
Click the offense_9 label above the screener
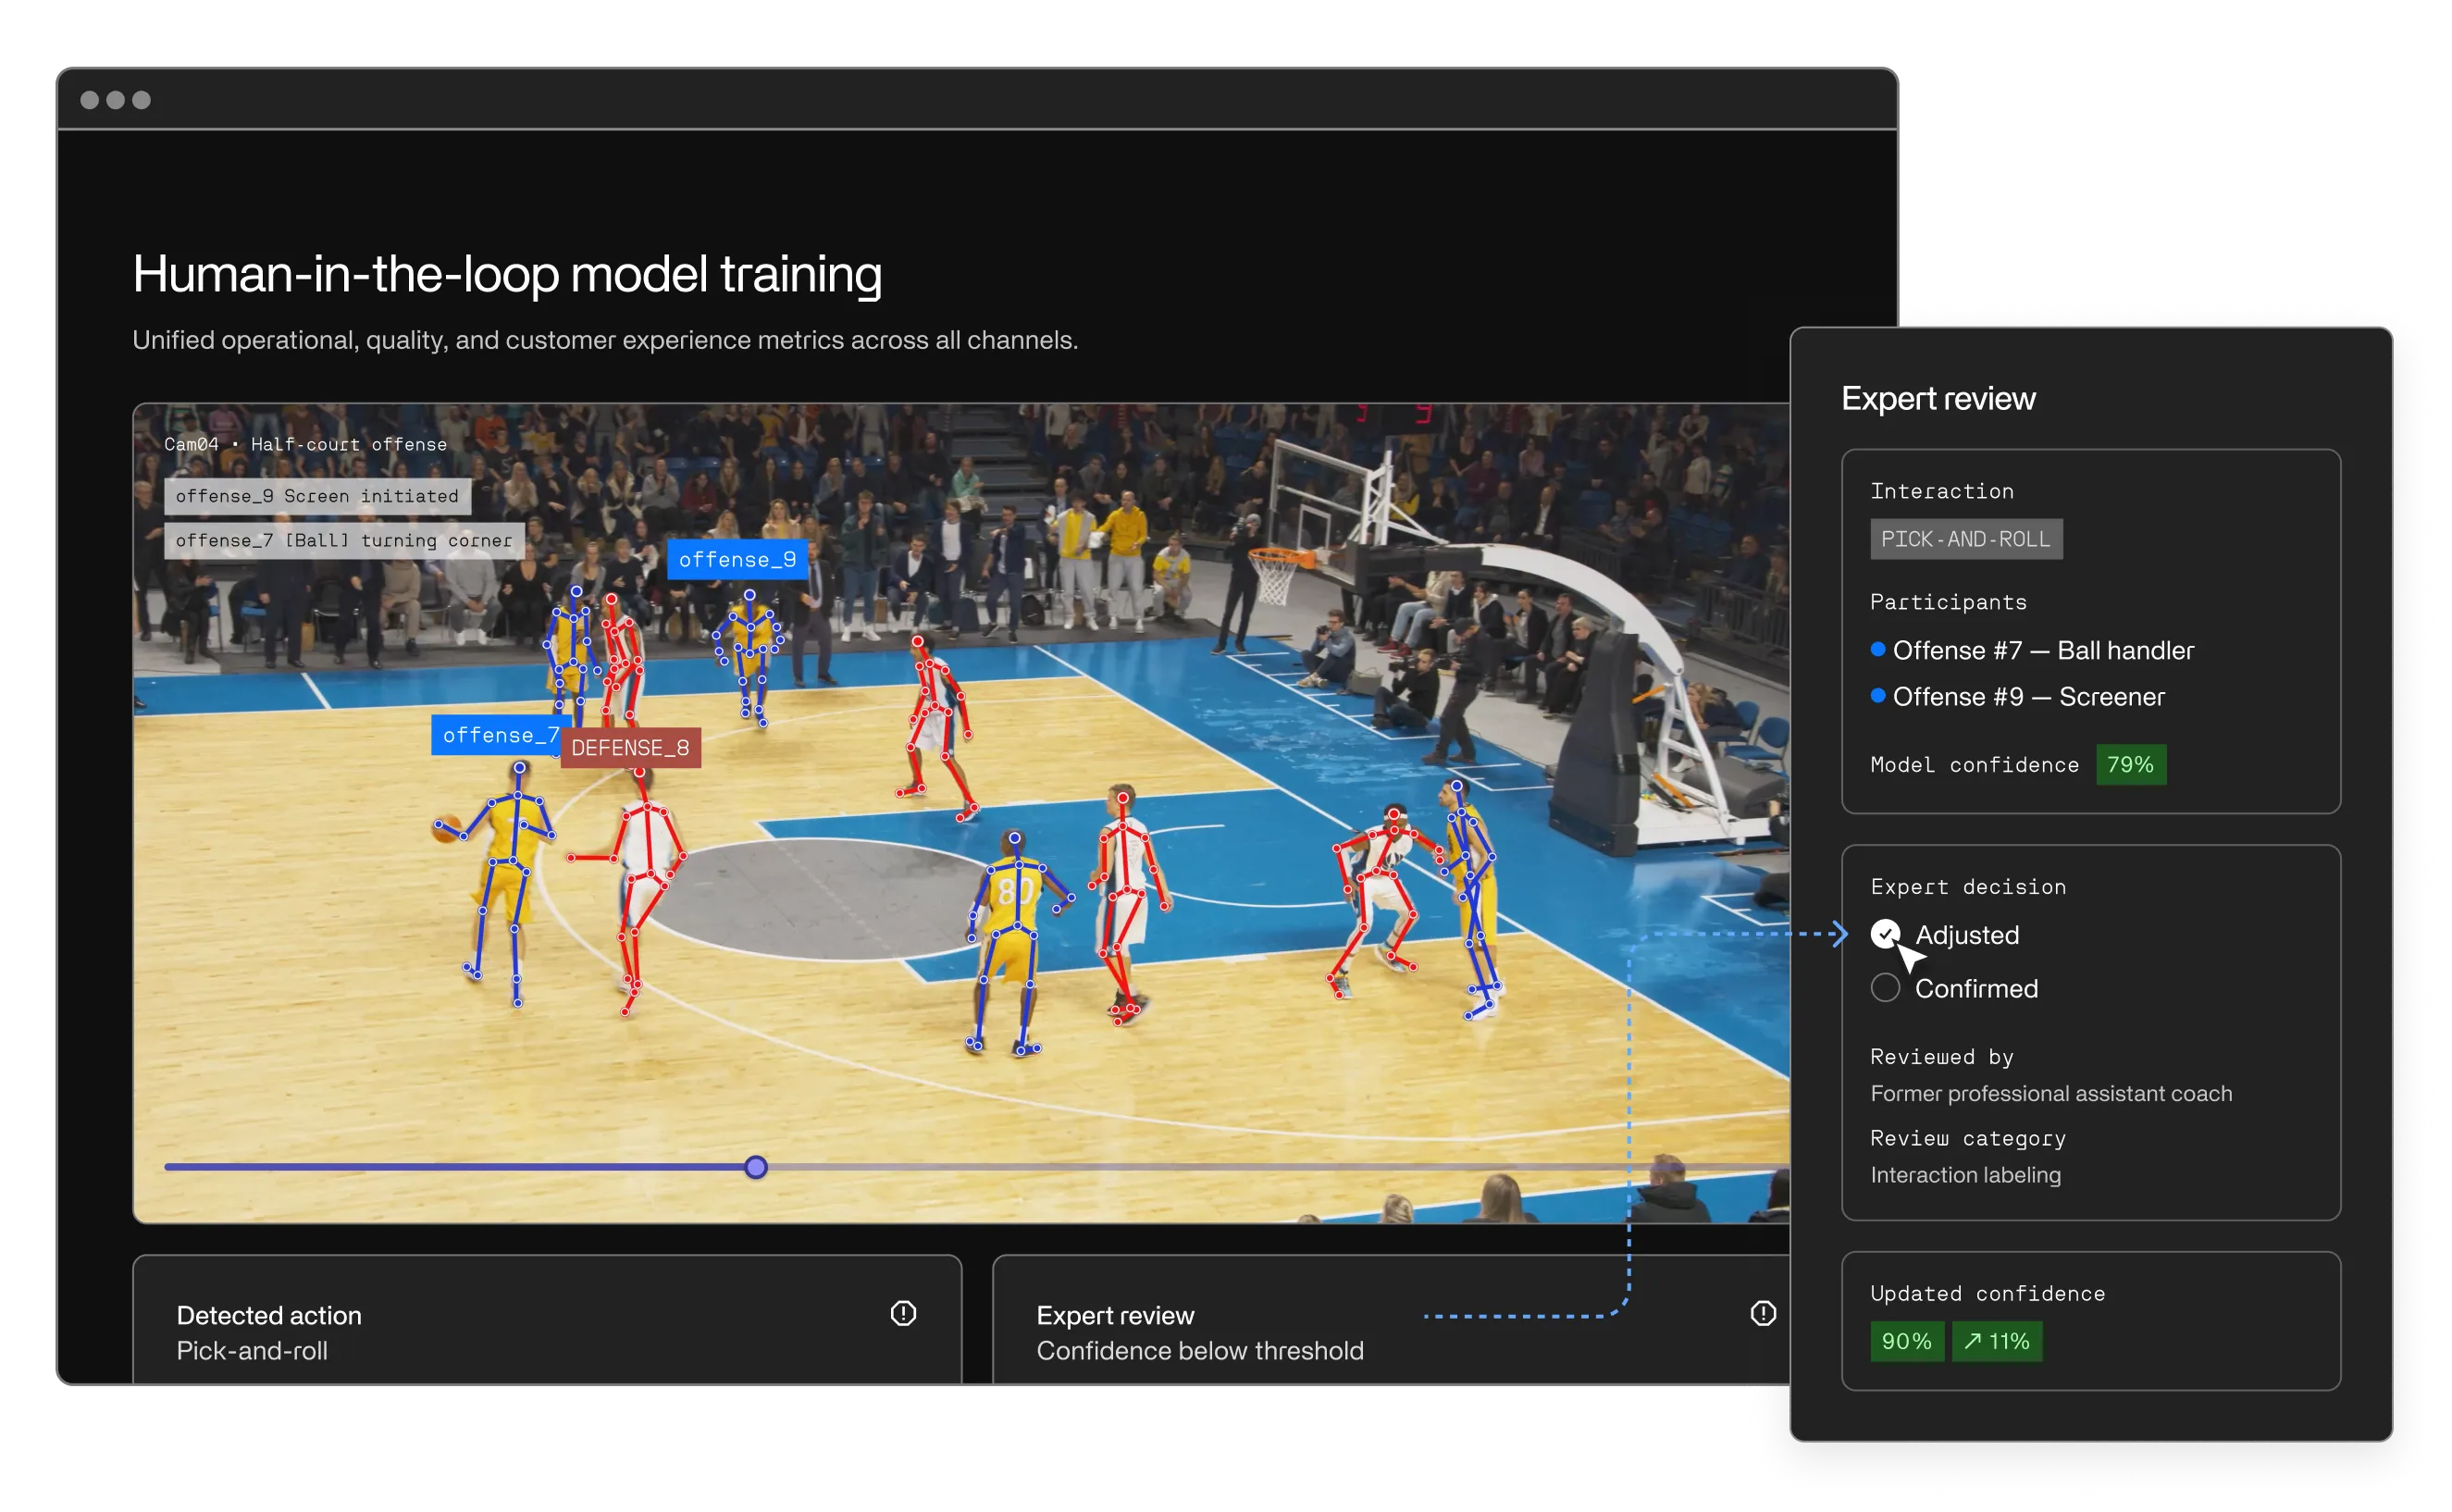click(x=739, y=560)
